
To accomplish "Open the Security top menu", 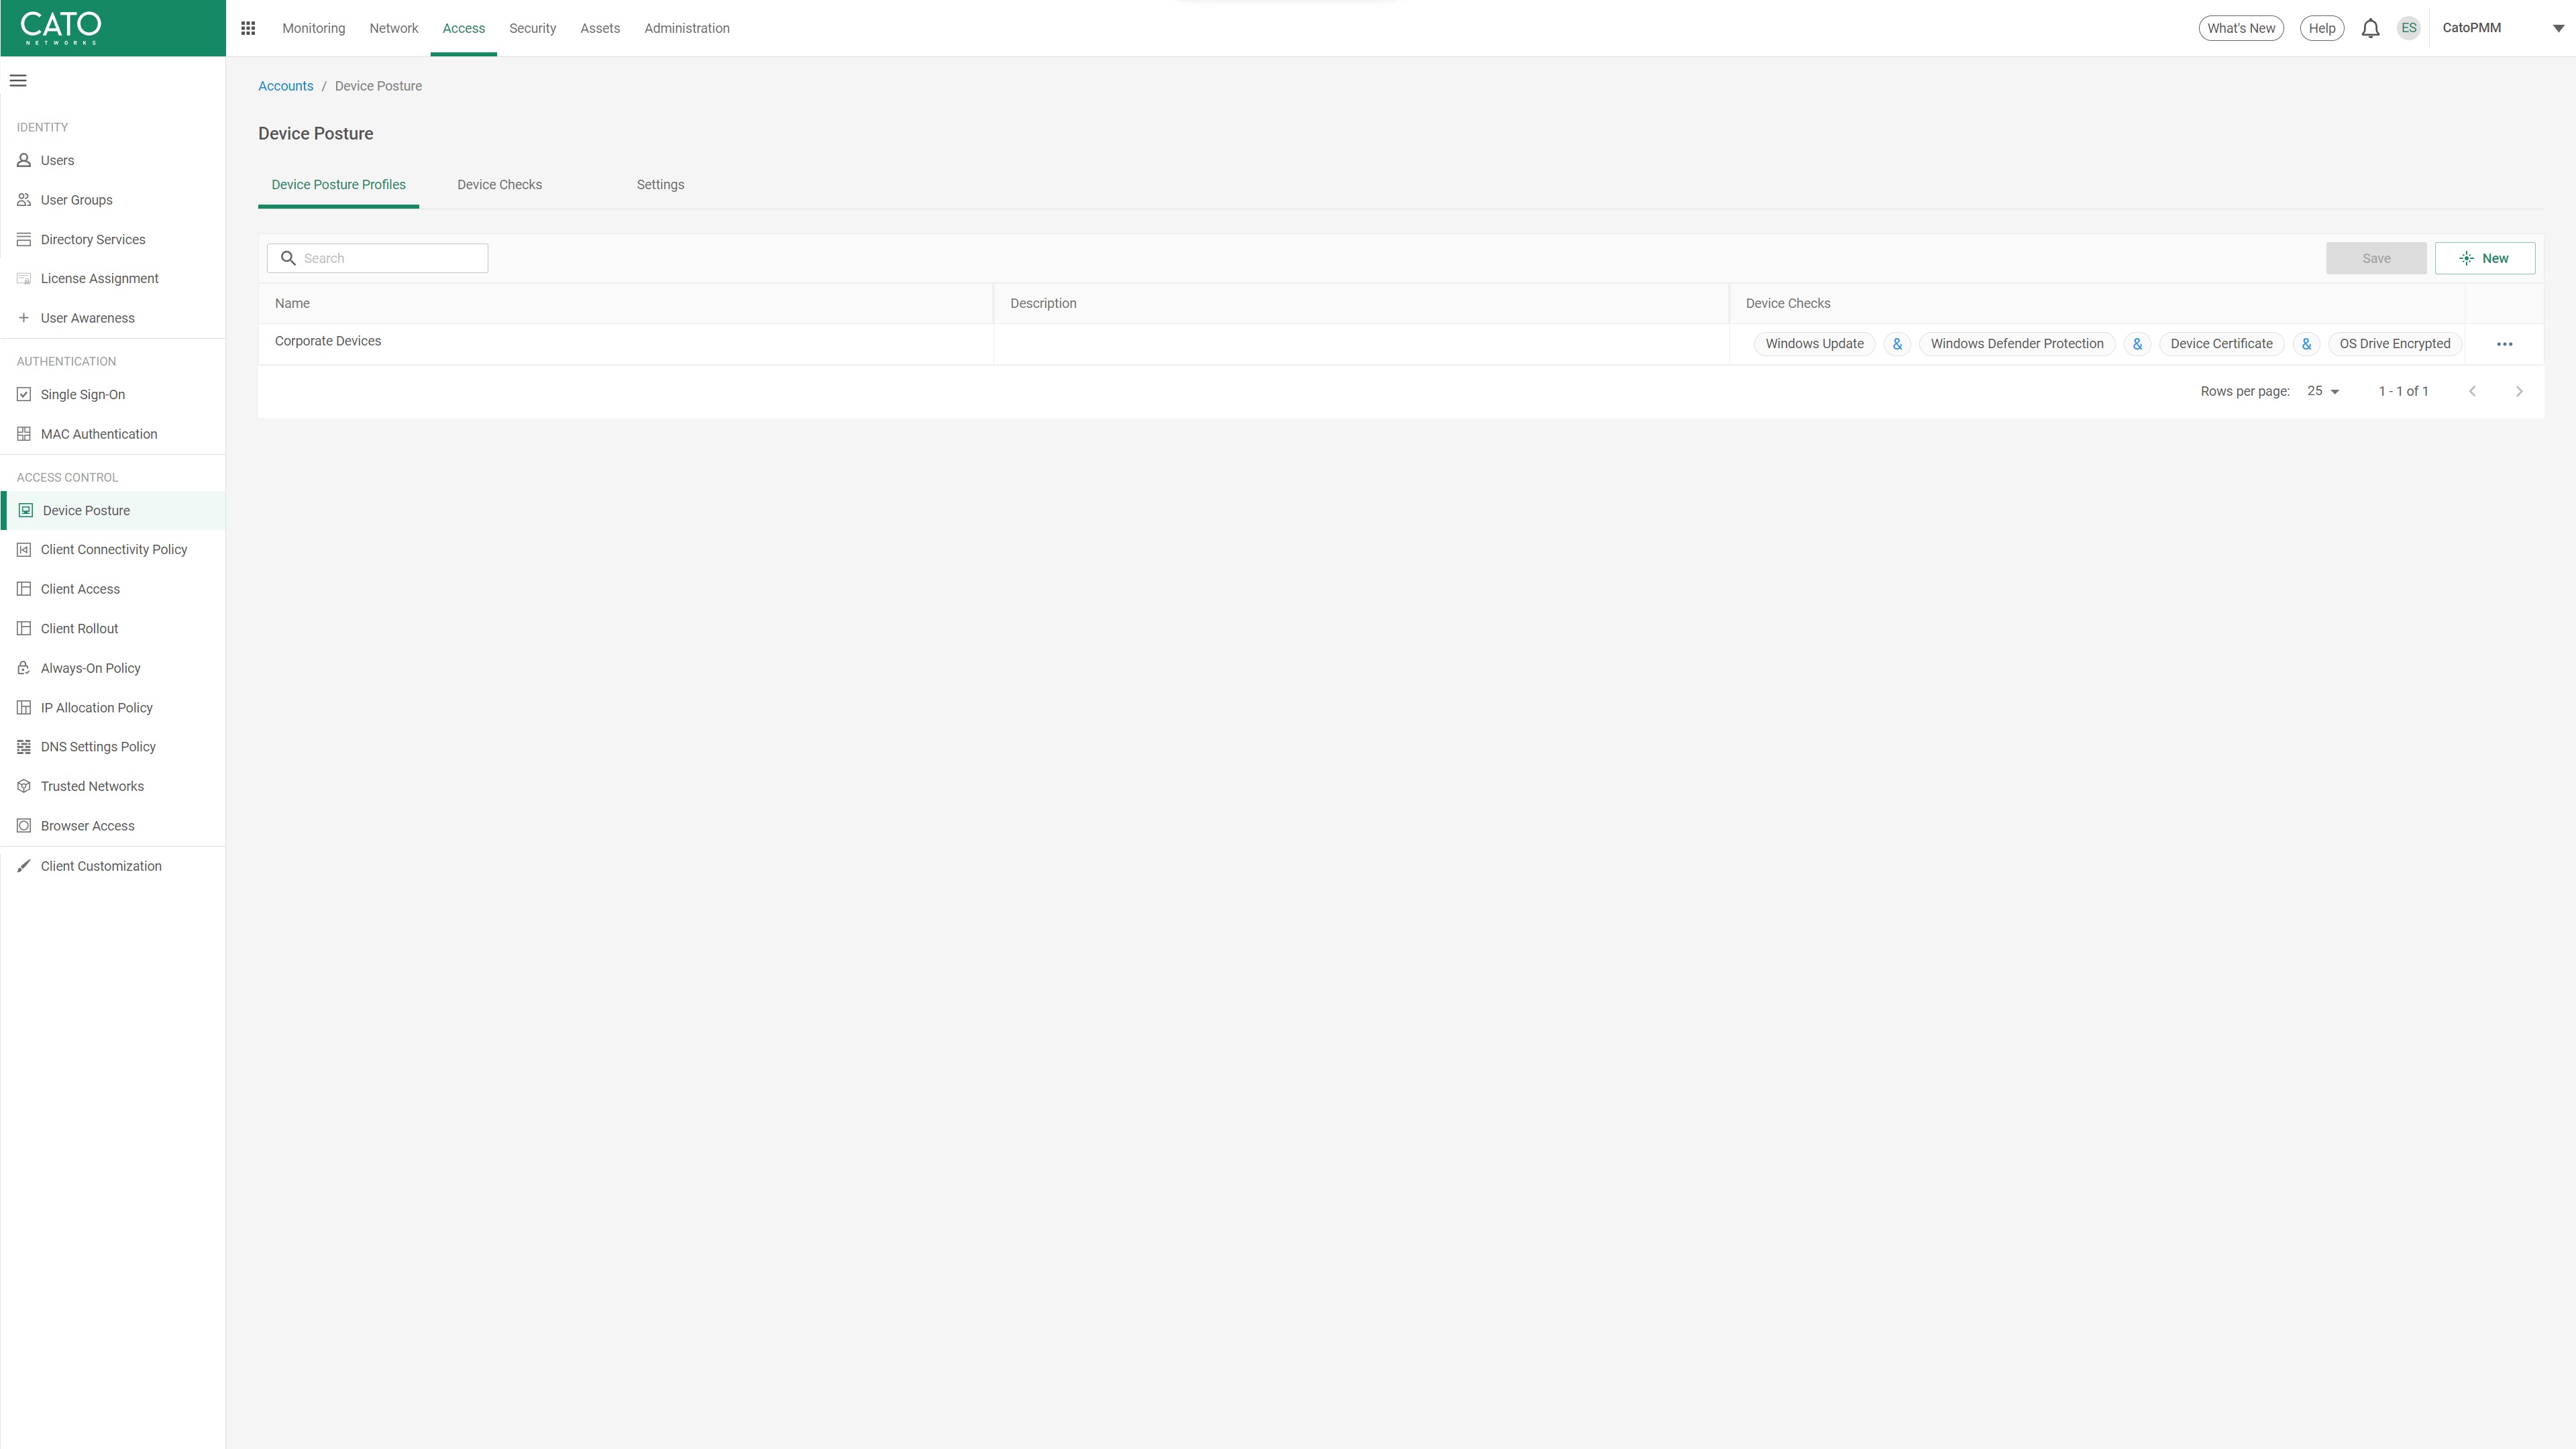I will pos(532,28).
